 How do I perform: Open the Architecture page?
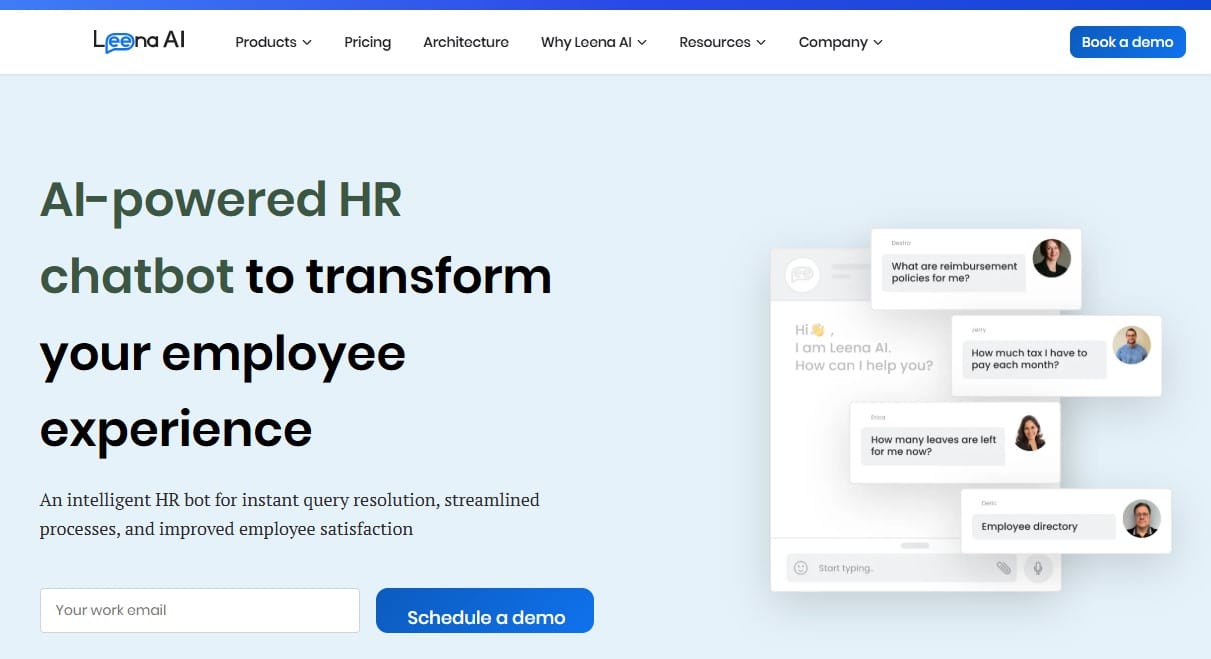click(466, 42)
